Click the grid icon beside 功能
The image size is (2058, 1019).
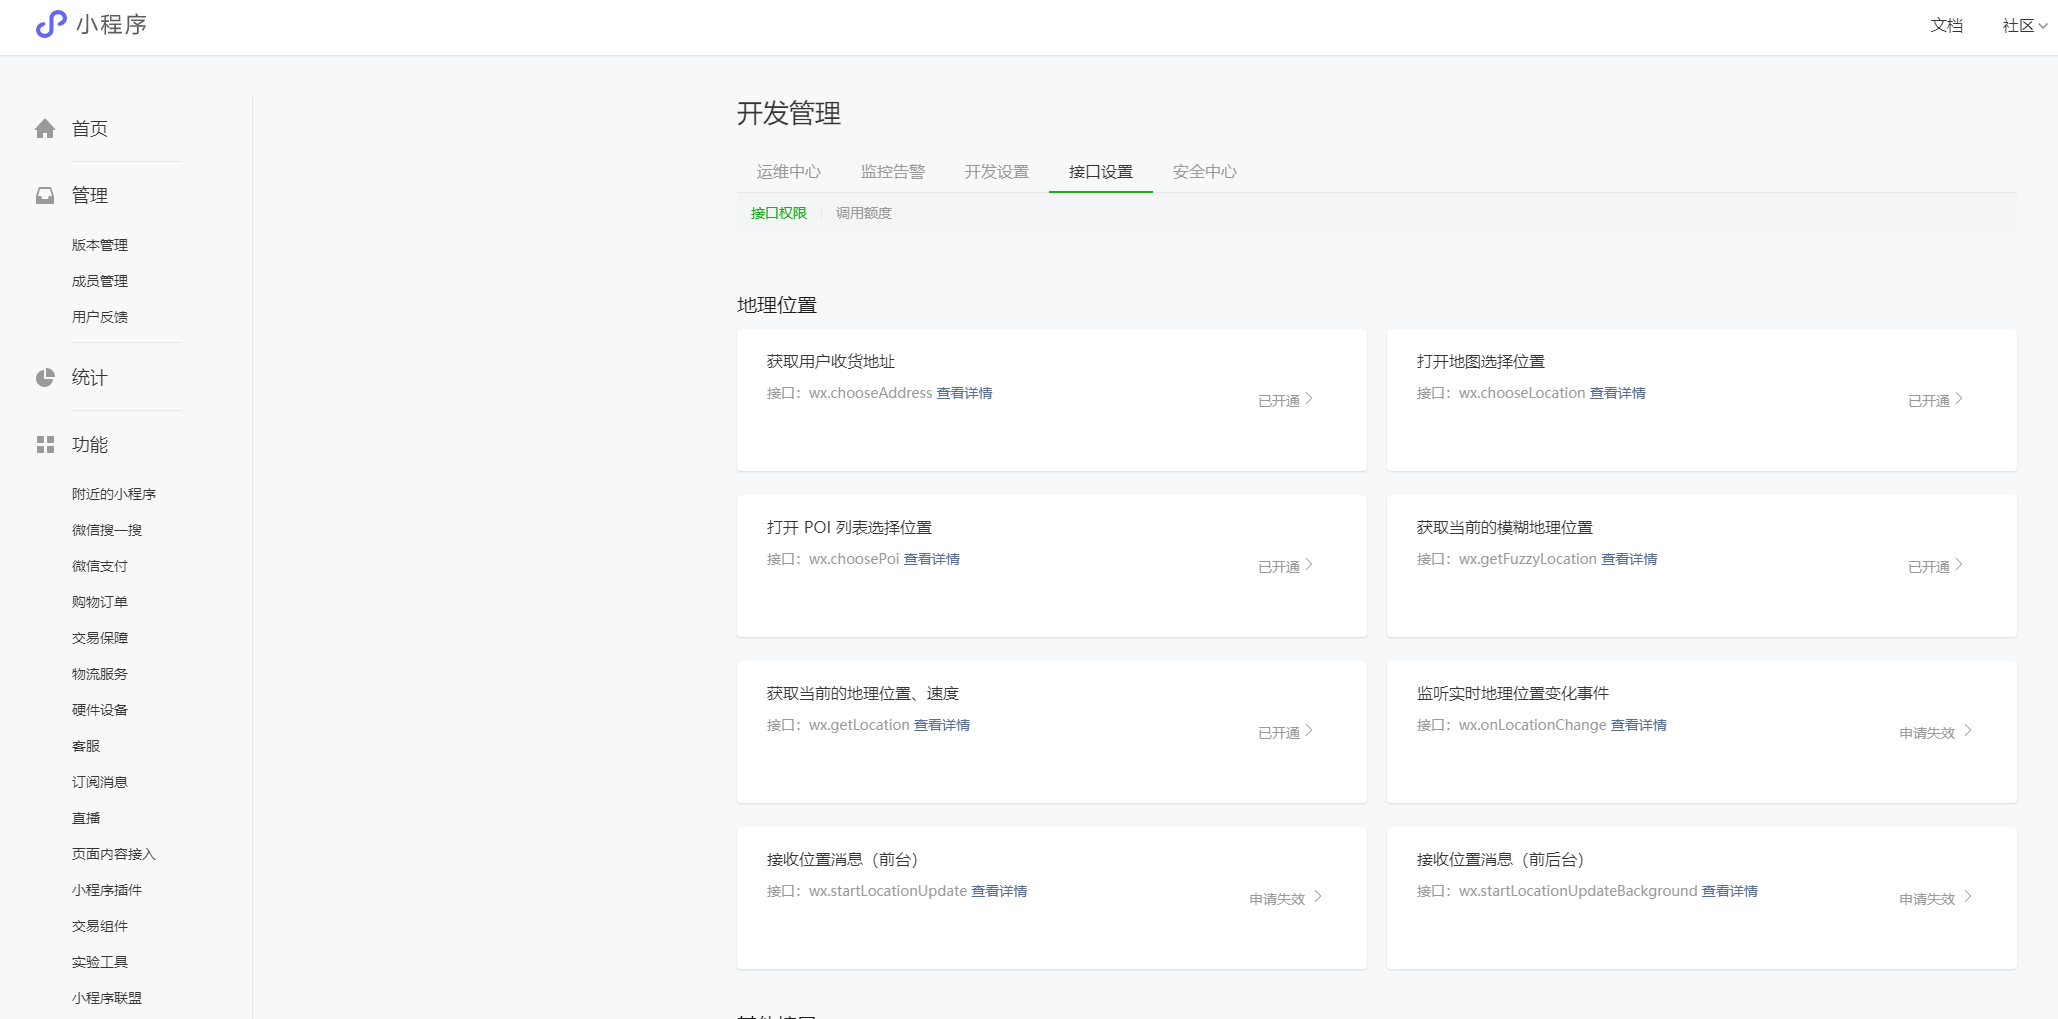click(x=45, y=445)
